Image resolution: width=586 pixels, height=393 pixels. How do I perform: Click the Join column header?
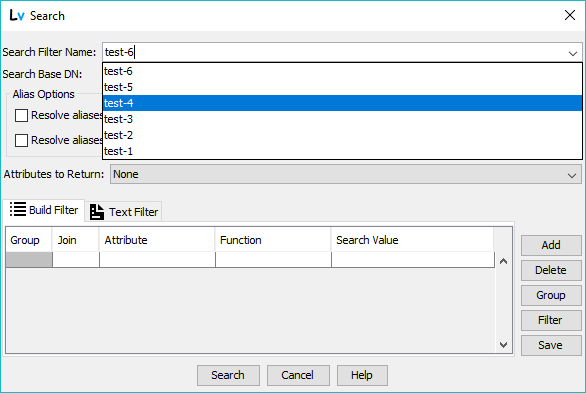75,240
